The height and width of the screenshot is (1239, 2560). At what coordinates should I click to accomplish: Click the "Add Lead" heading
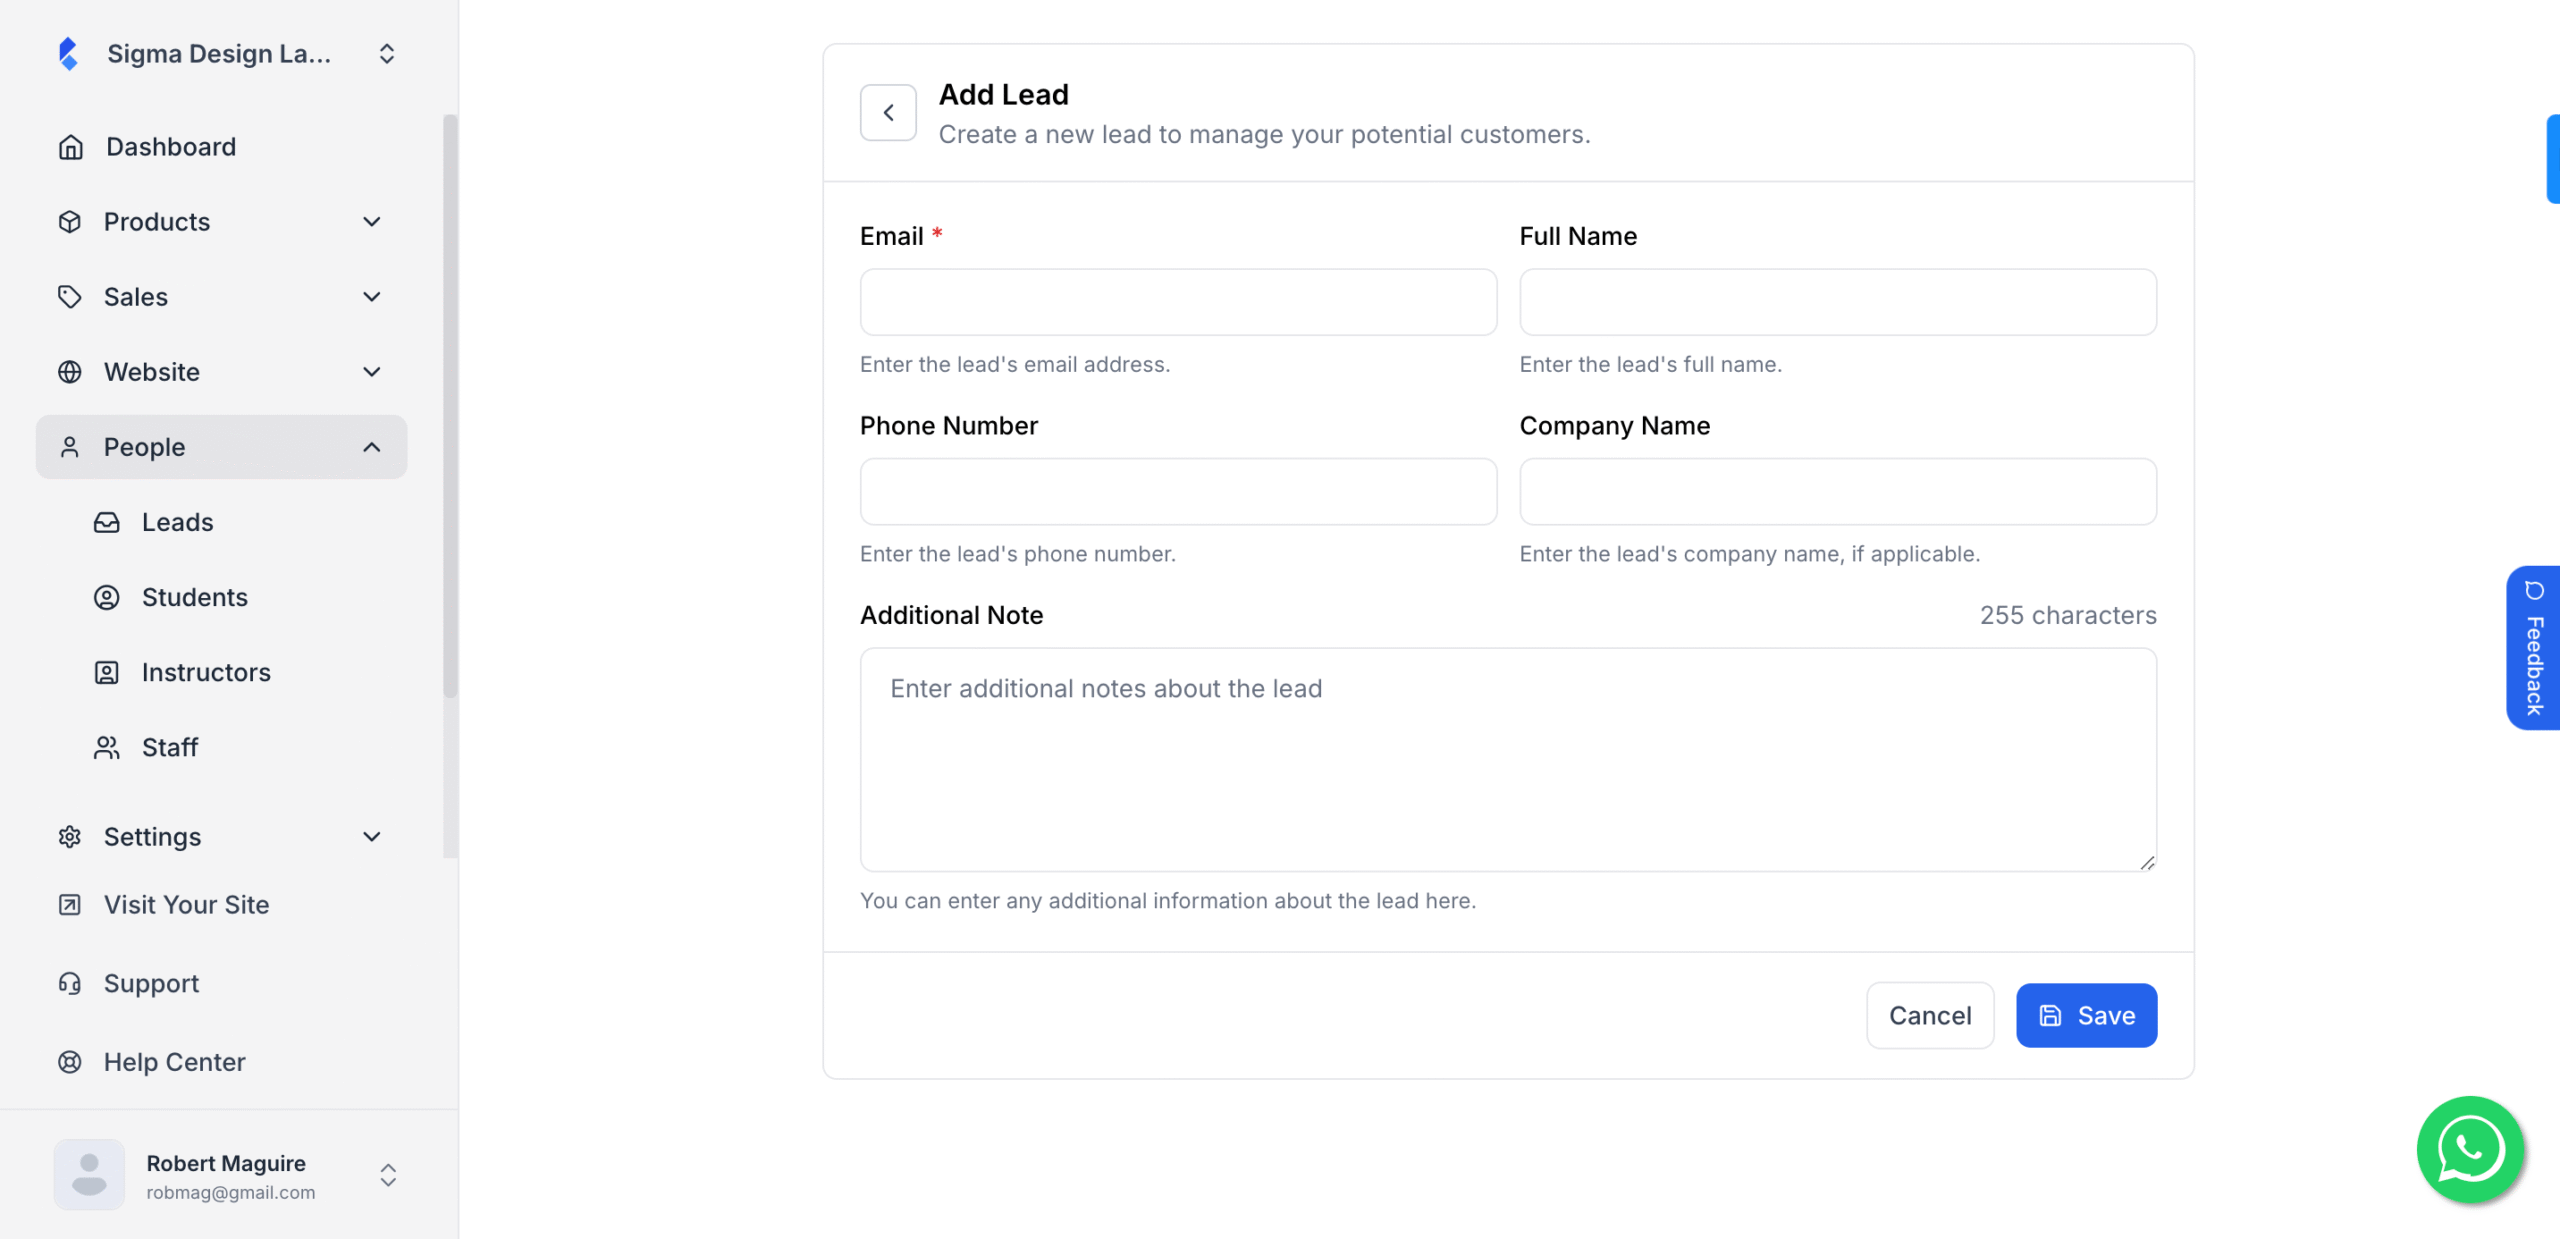tap(1004, 95)
